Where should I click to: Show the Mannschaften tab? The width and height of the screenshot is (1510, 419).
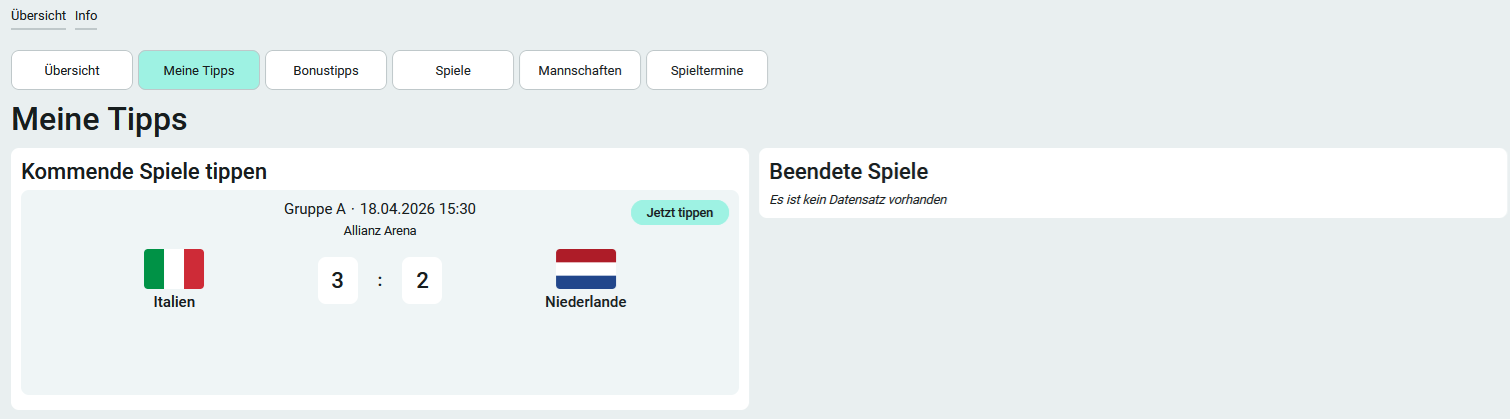(580, 70)
